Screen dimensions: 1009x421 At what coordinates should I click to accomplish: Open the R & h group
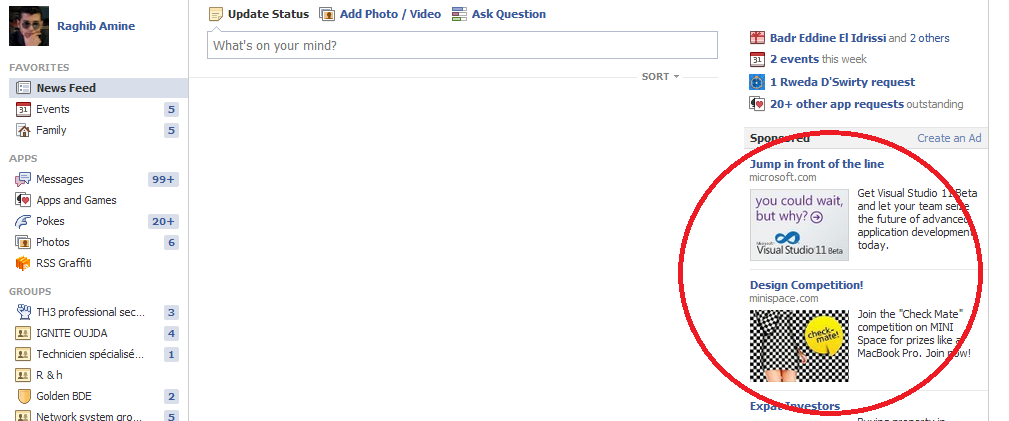coord(50,375)
